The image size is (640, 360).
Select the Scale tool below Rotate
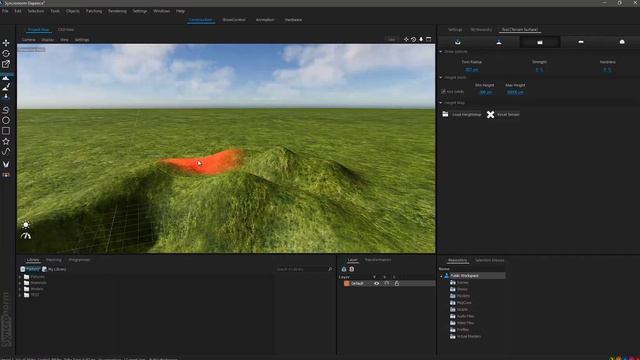(6, 64)
